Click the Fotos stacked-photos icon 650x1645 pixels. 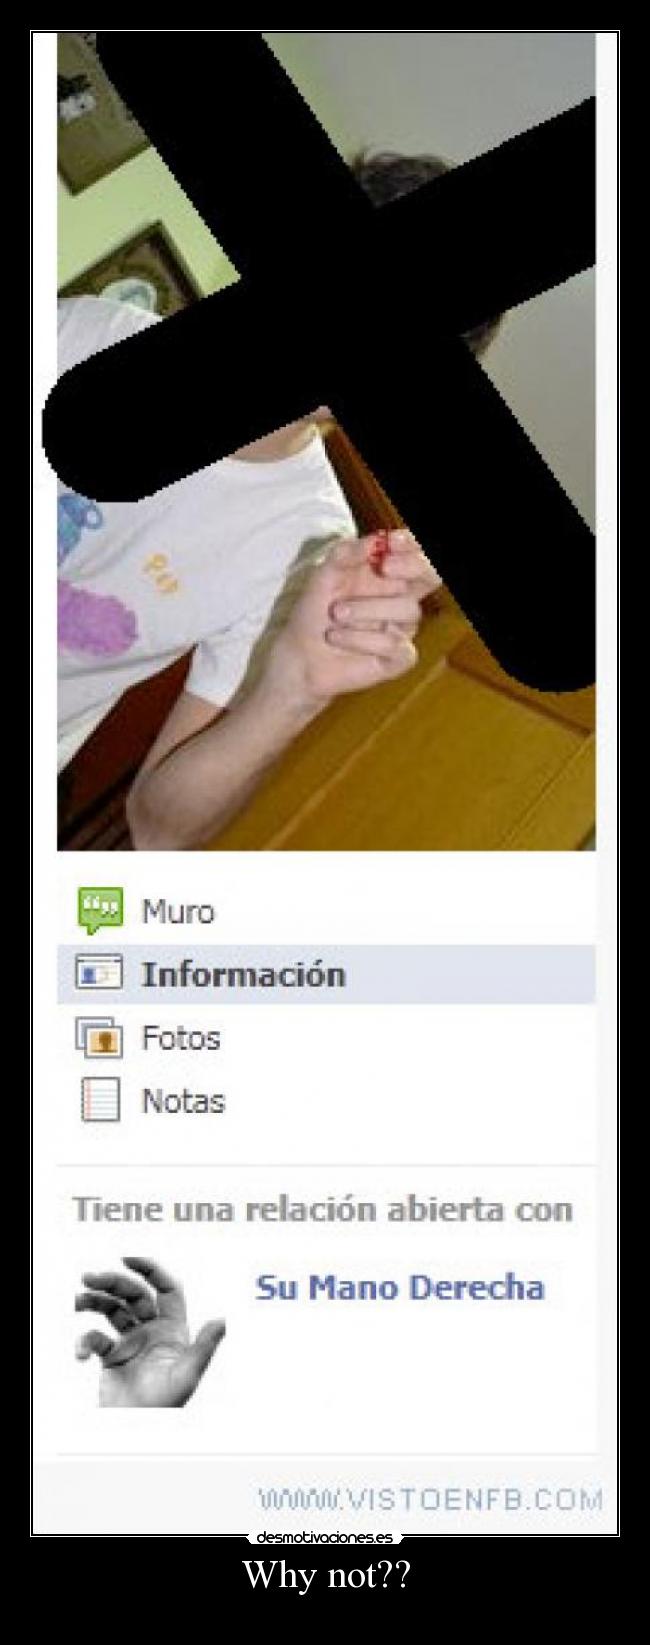tap(99, 1037)
